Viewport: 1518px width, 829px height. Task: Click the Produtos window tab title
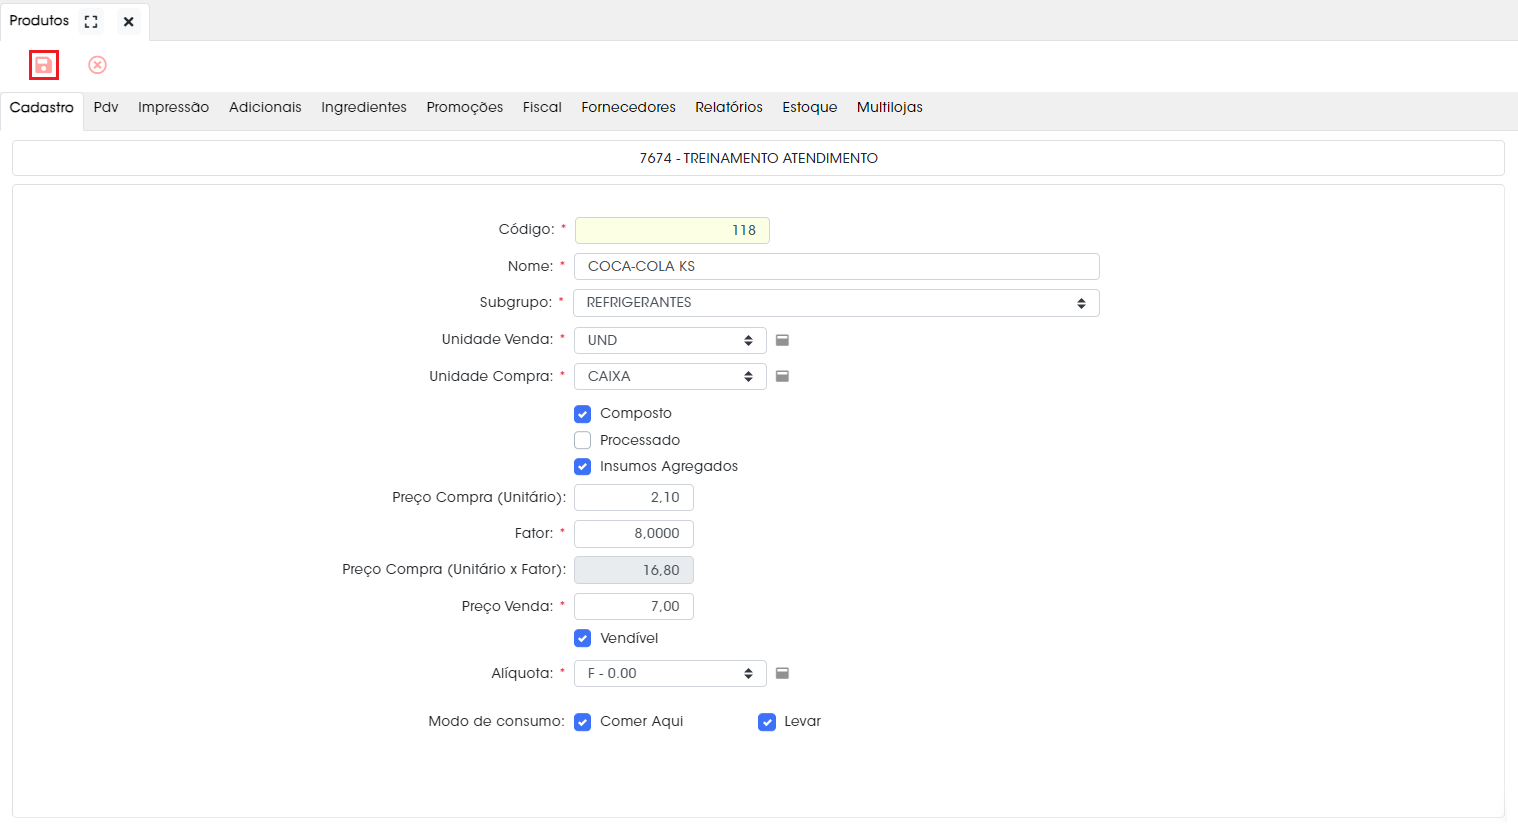(x=39, y=21)
